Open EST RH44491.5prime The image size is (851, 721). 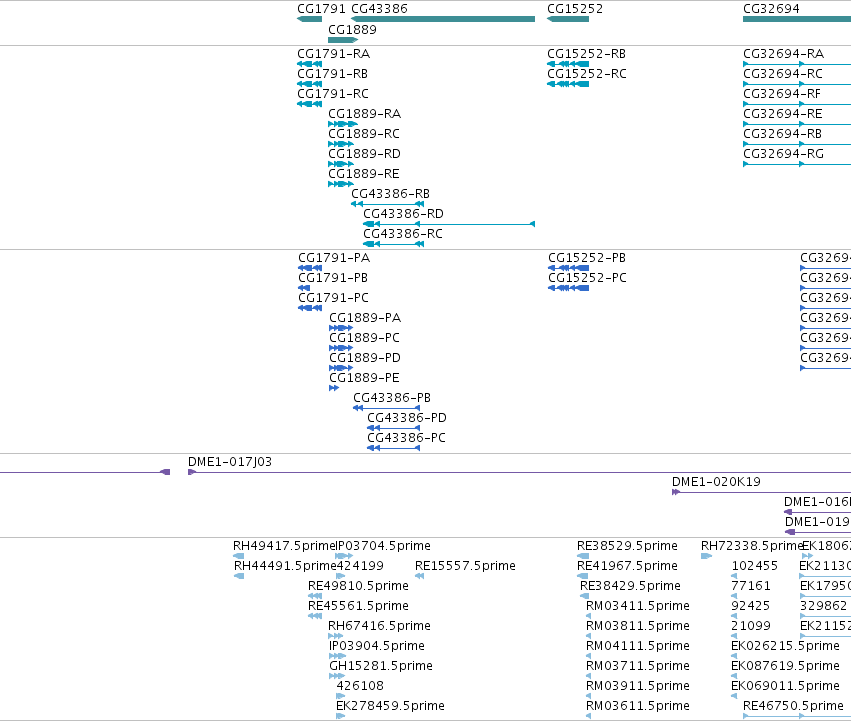pyautogui.click(x=285, y=566)
